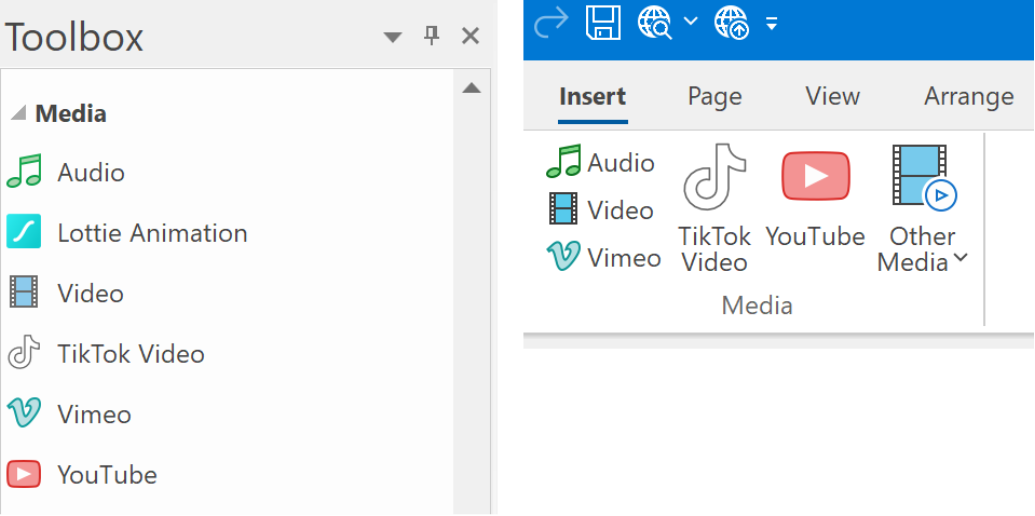This screenshot has height=516, width=1035.
Task: Click Vimeo in the ribbon Media group
Action: click(x=603, y=257)
